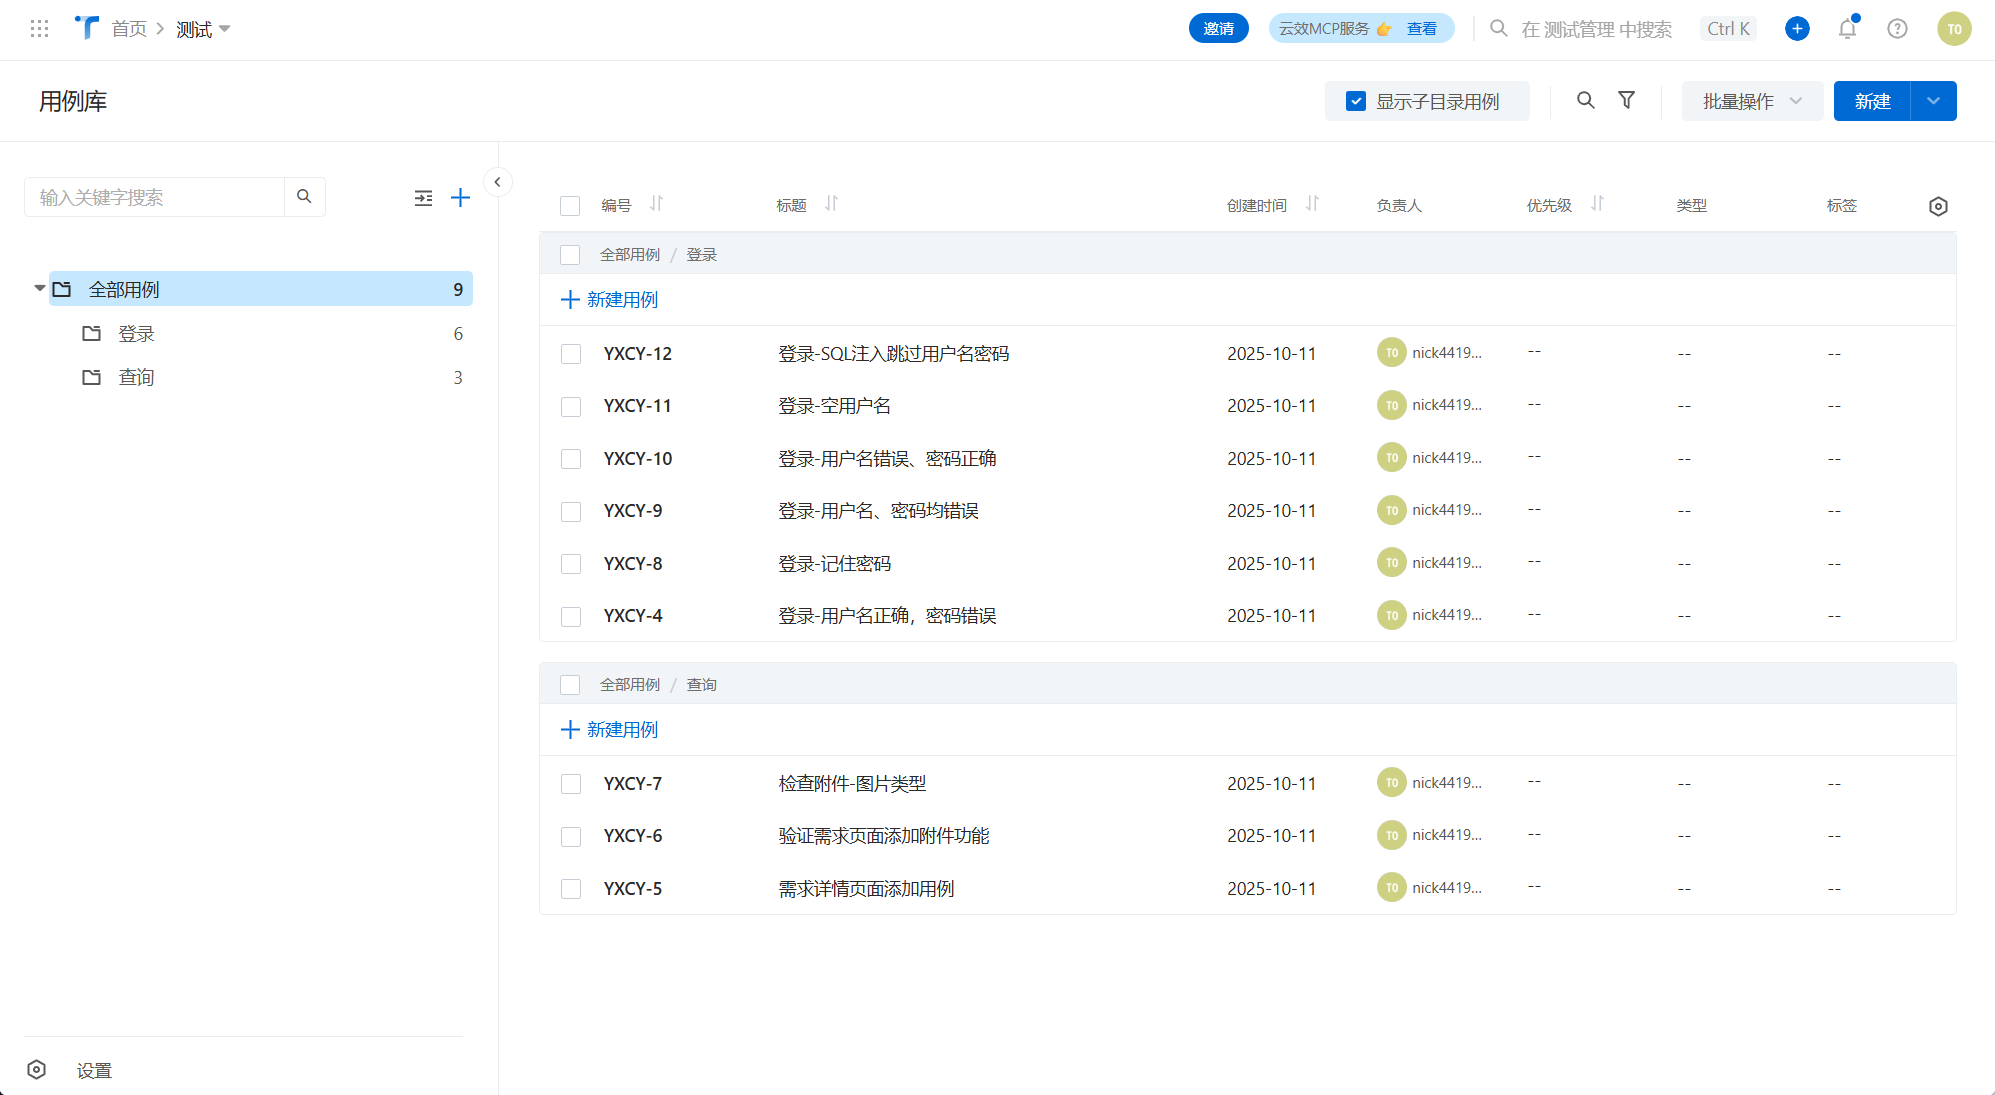Open the notifications bell icon
This screenshot has width=1995, height=1095.
pos(1847,28)
